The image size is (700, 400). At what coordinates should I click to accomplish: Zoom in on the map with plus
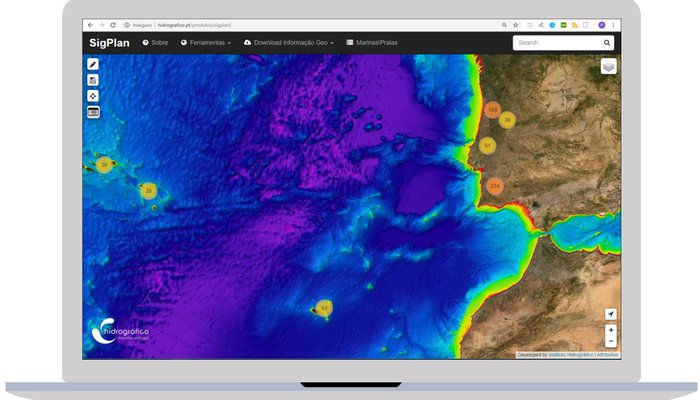[x=611, y=330]
